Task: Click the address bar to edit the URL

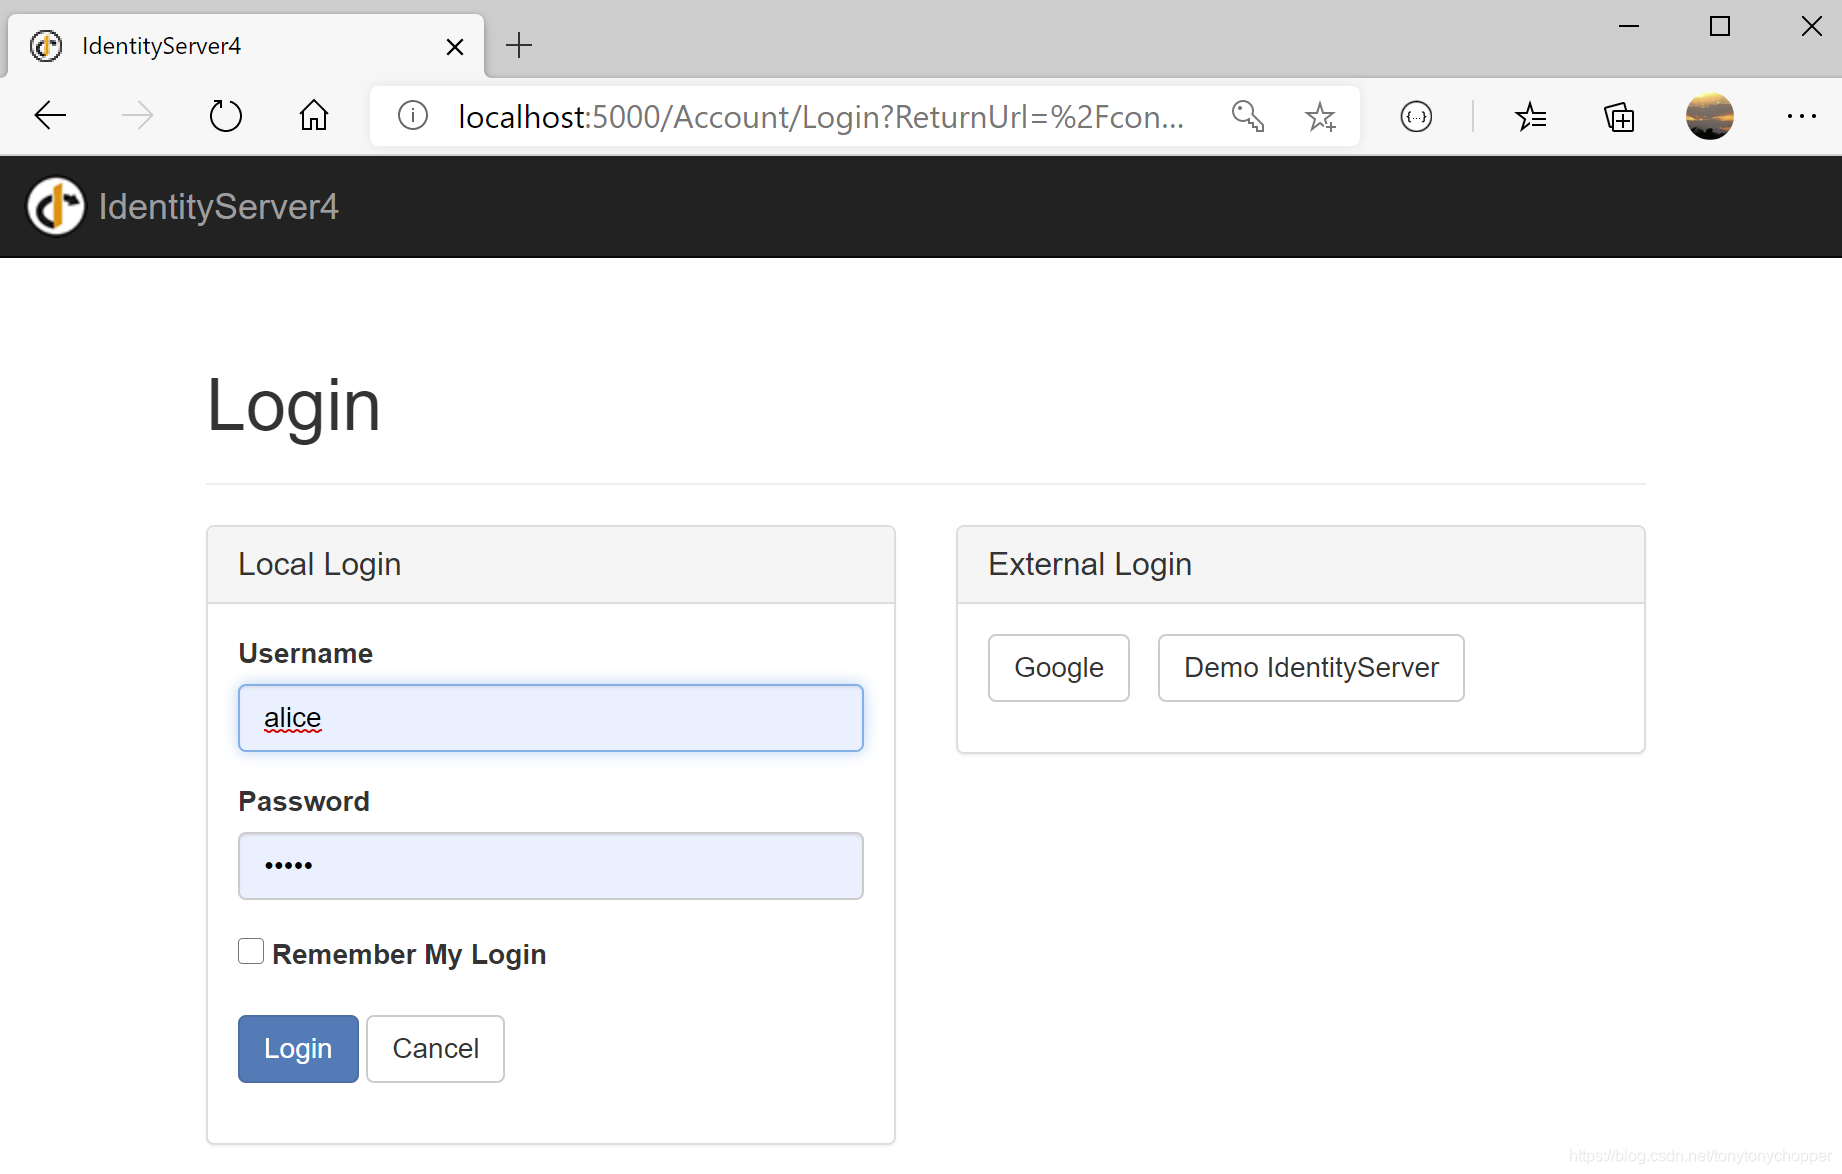Action: 820,116
